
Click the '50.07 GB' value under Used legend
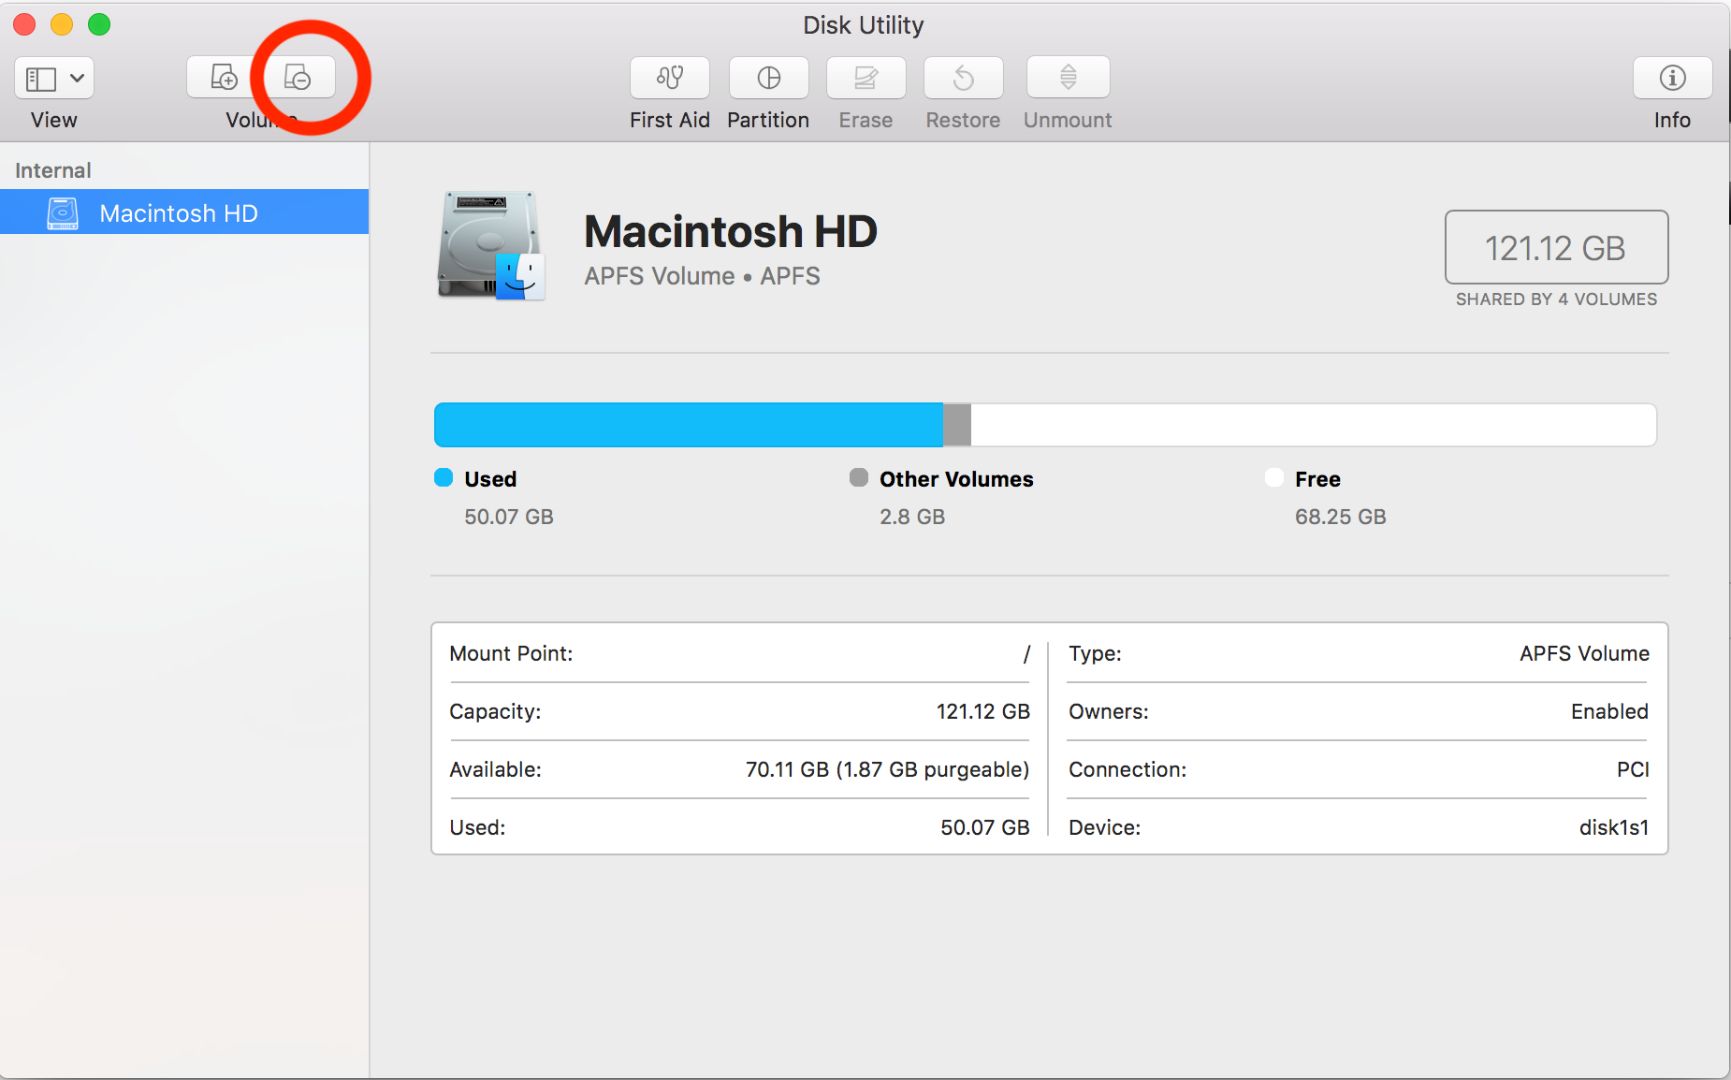coord(509,517)
